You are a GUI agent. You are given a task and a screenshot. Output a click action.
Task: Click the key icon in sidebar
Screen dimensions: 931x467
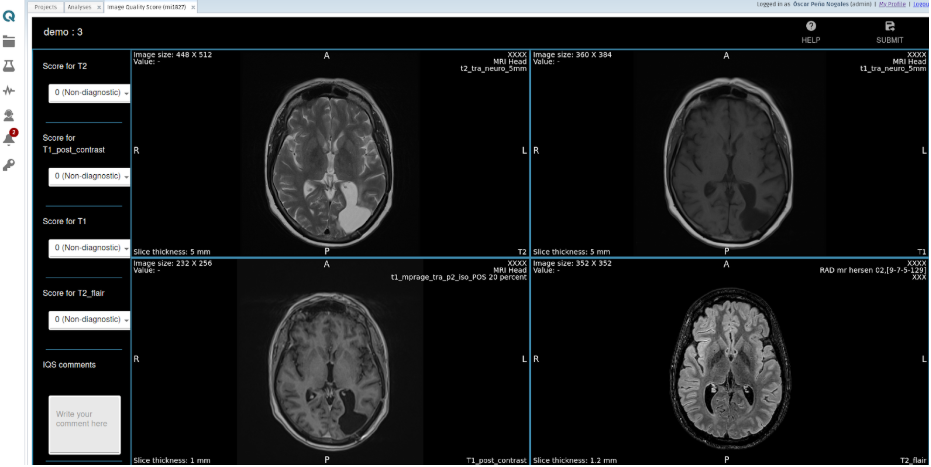click(x=9, y=164)
